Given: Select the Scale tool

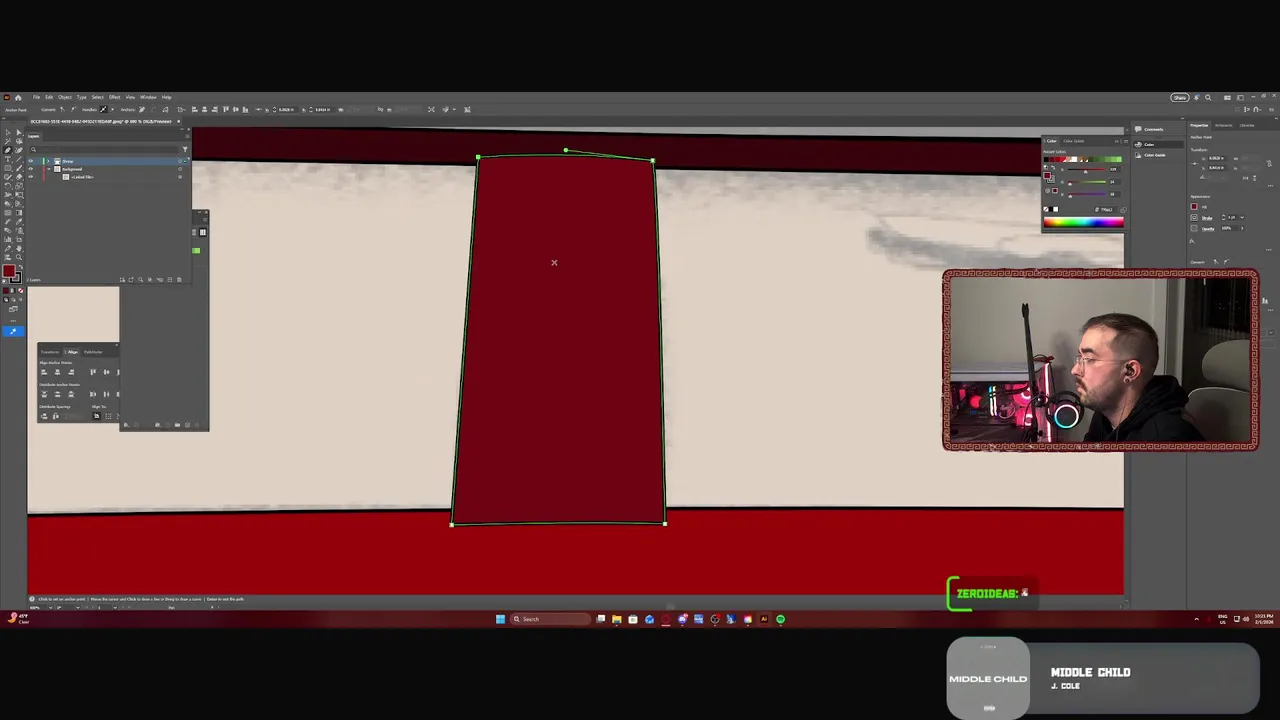Looking at the screenshot, I should pos(19,186).
